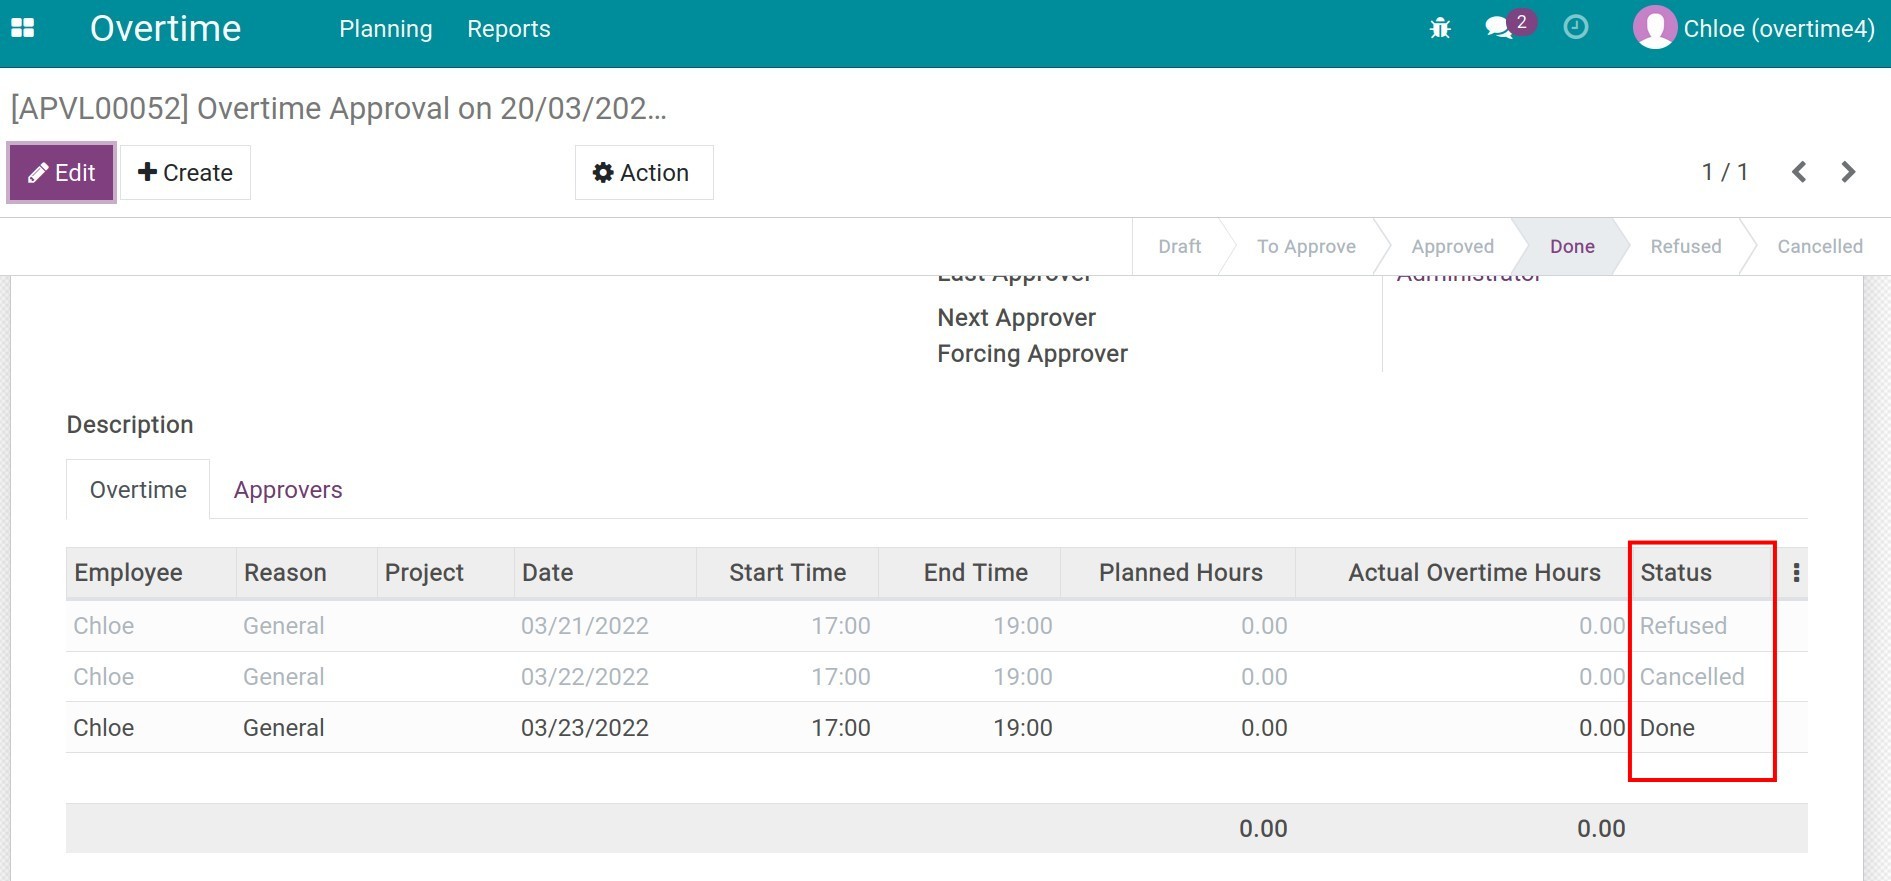Image resolution: width=1891 pixels, height=881 pixels.
Task: Open column options three-dot menu
Action: point(1796,573)
